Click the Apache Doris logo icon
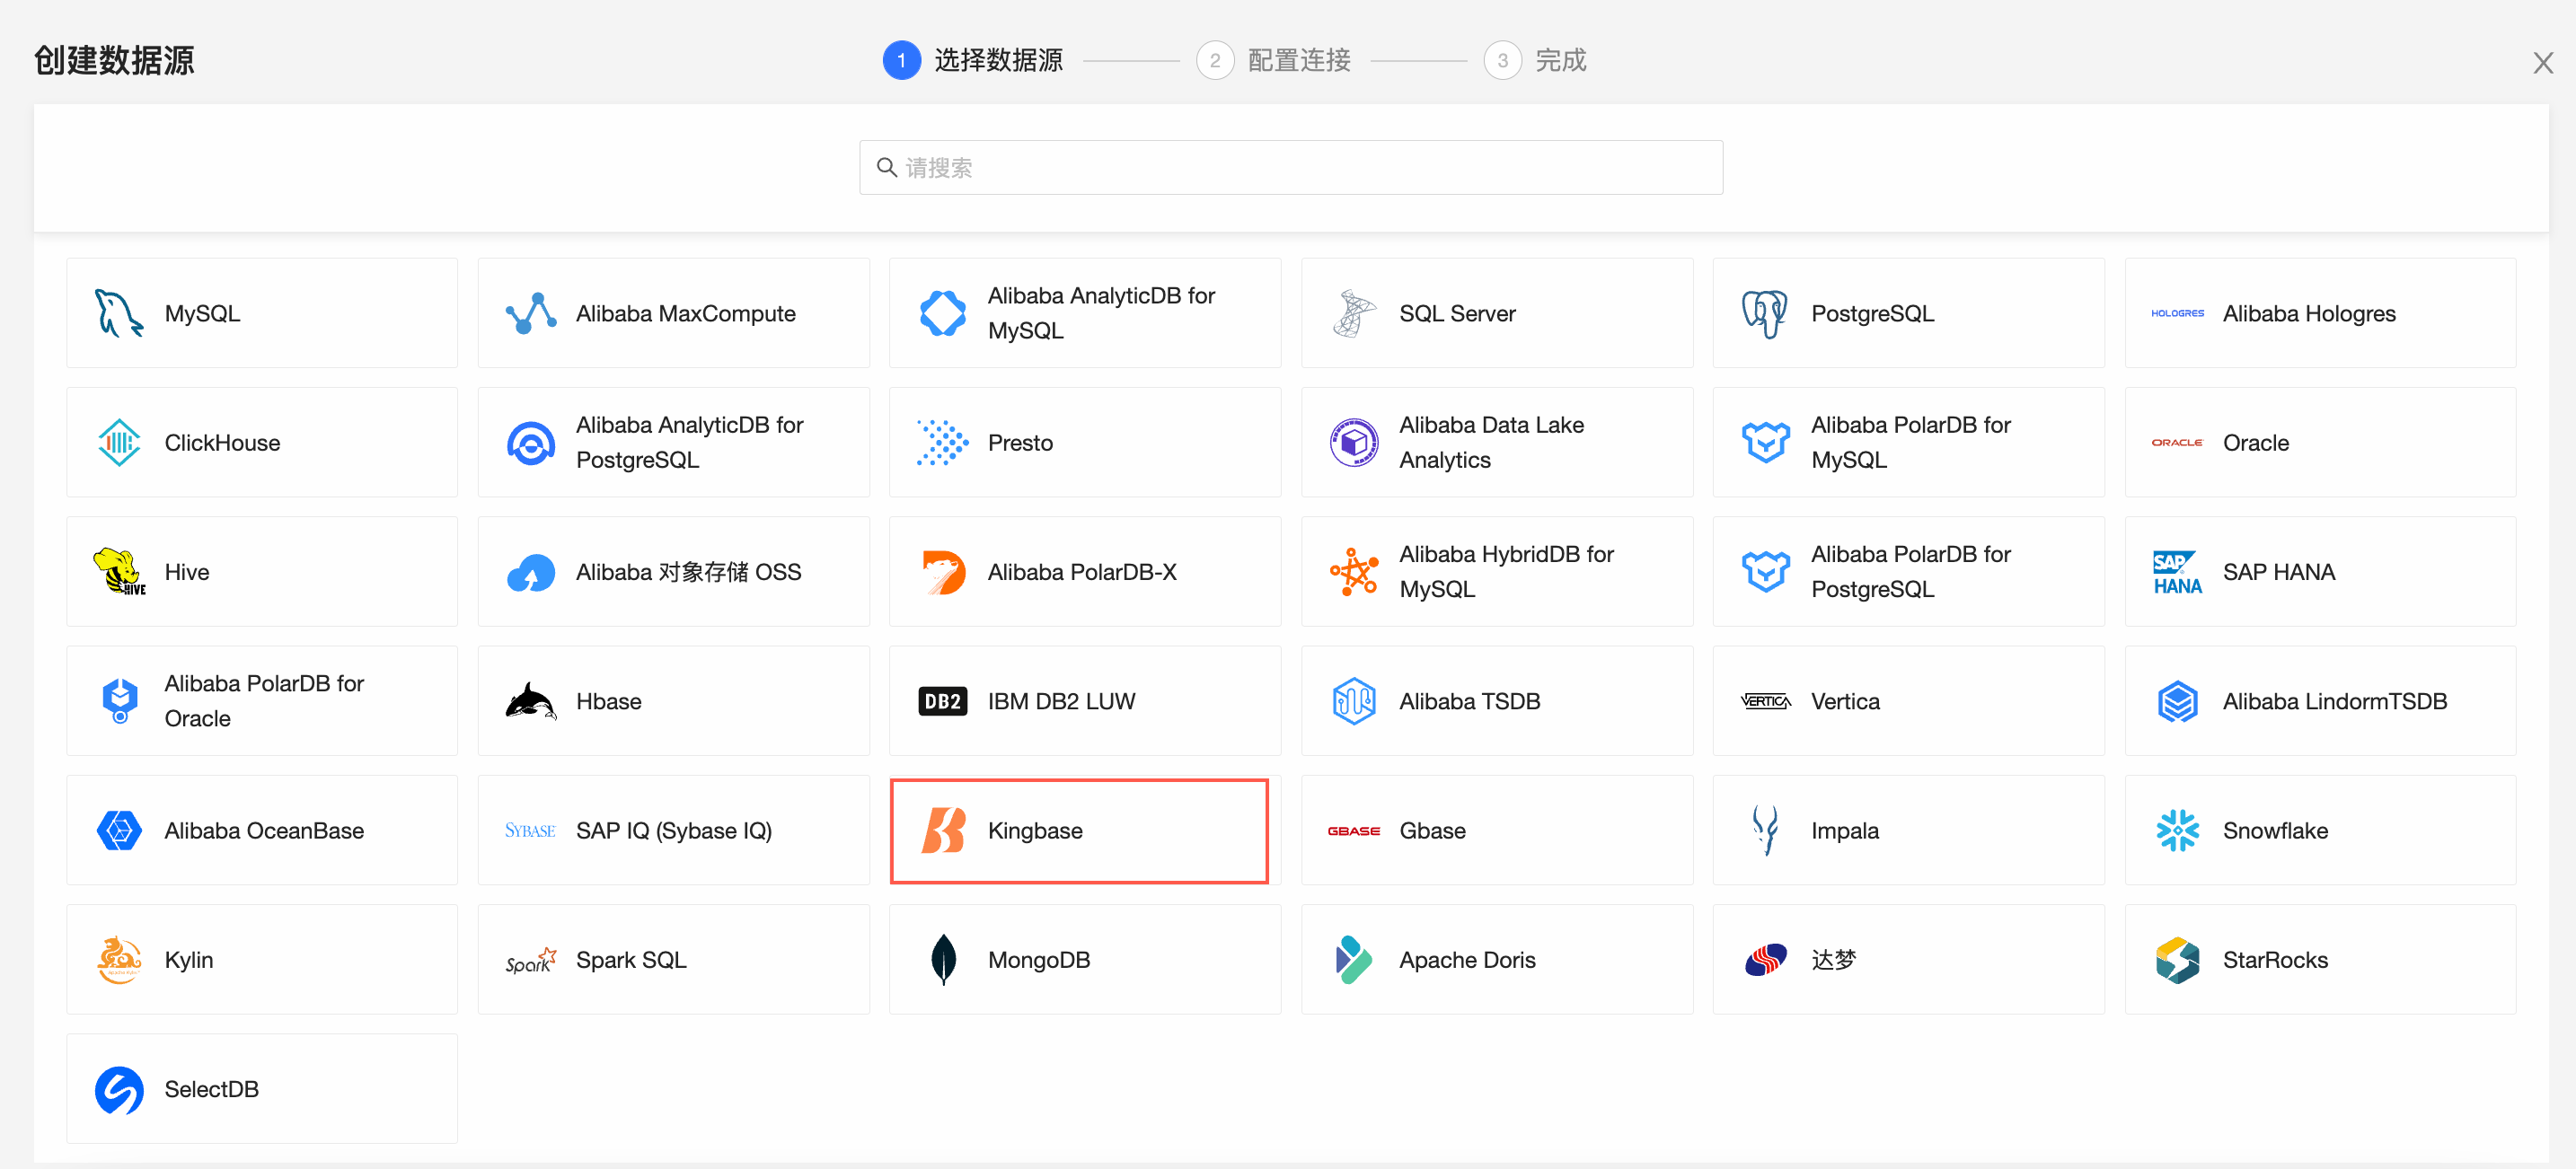This screenshot has height=1169, width=2576. click(x=1354, y=959)
